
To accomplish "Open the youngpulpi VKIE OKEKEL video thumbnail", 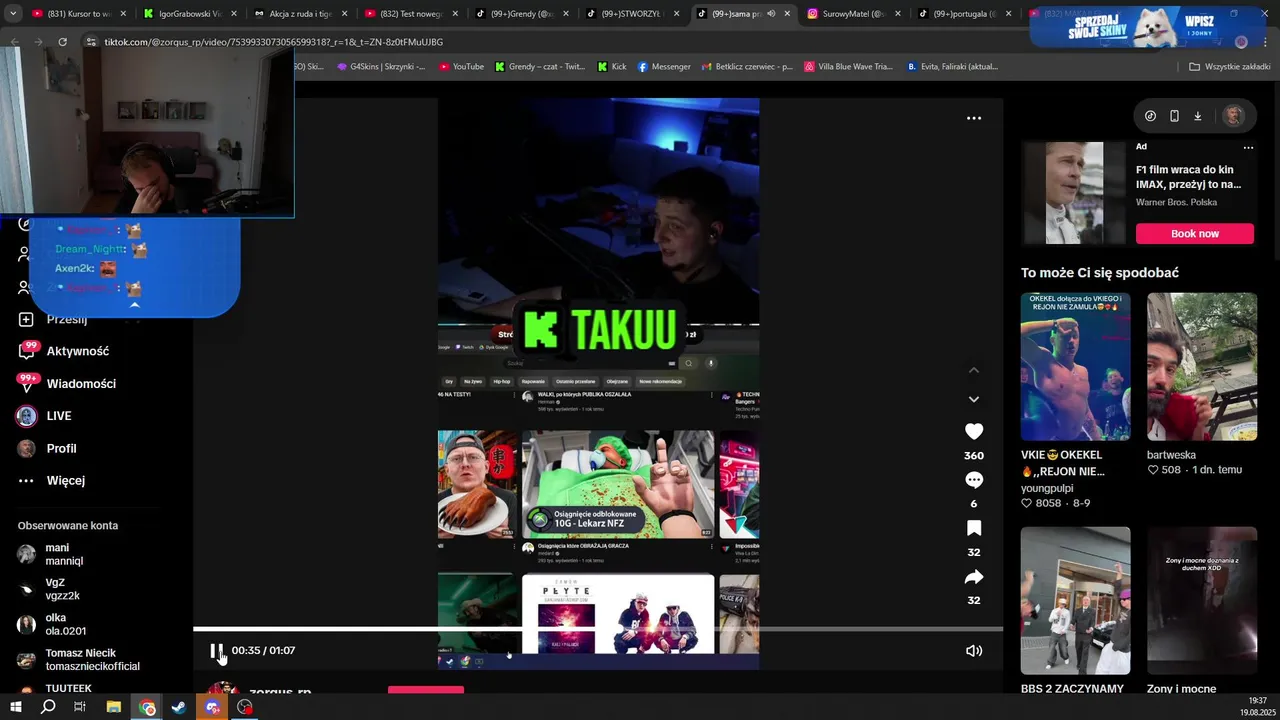I will [x=1075, y=367].
